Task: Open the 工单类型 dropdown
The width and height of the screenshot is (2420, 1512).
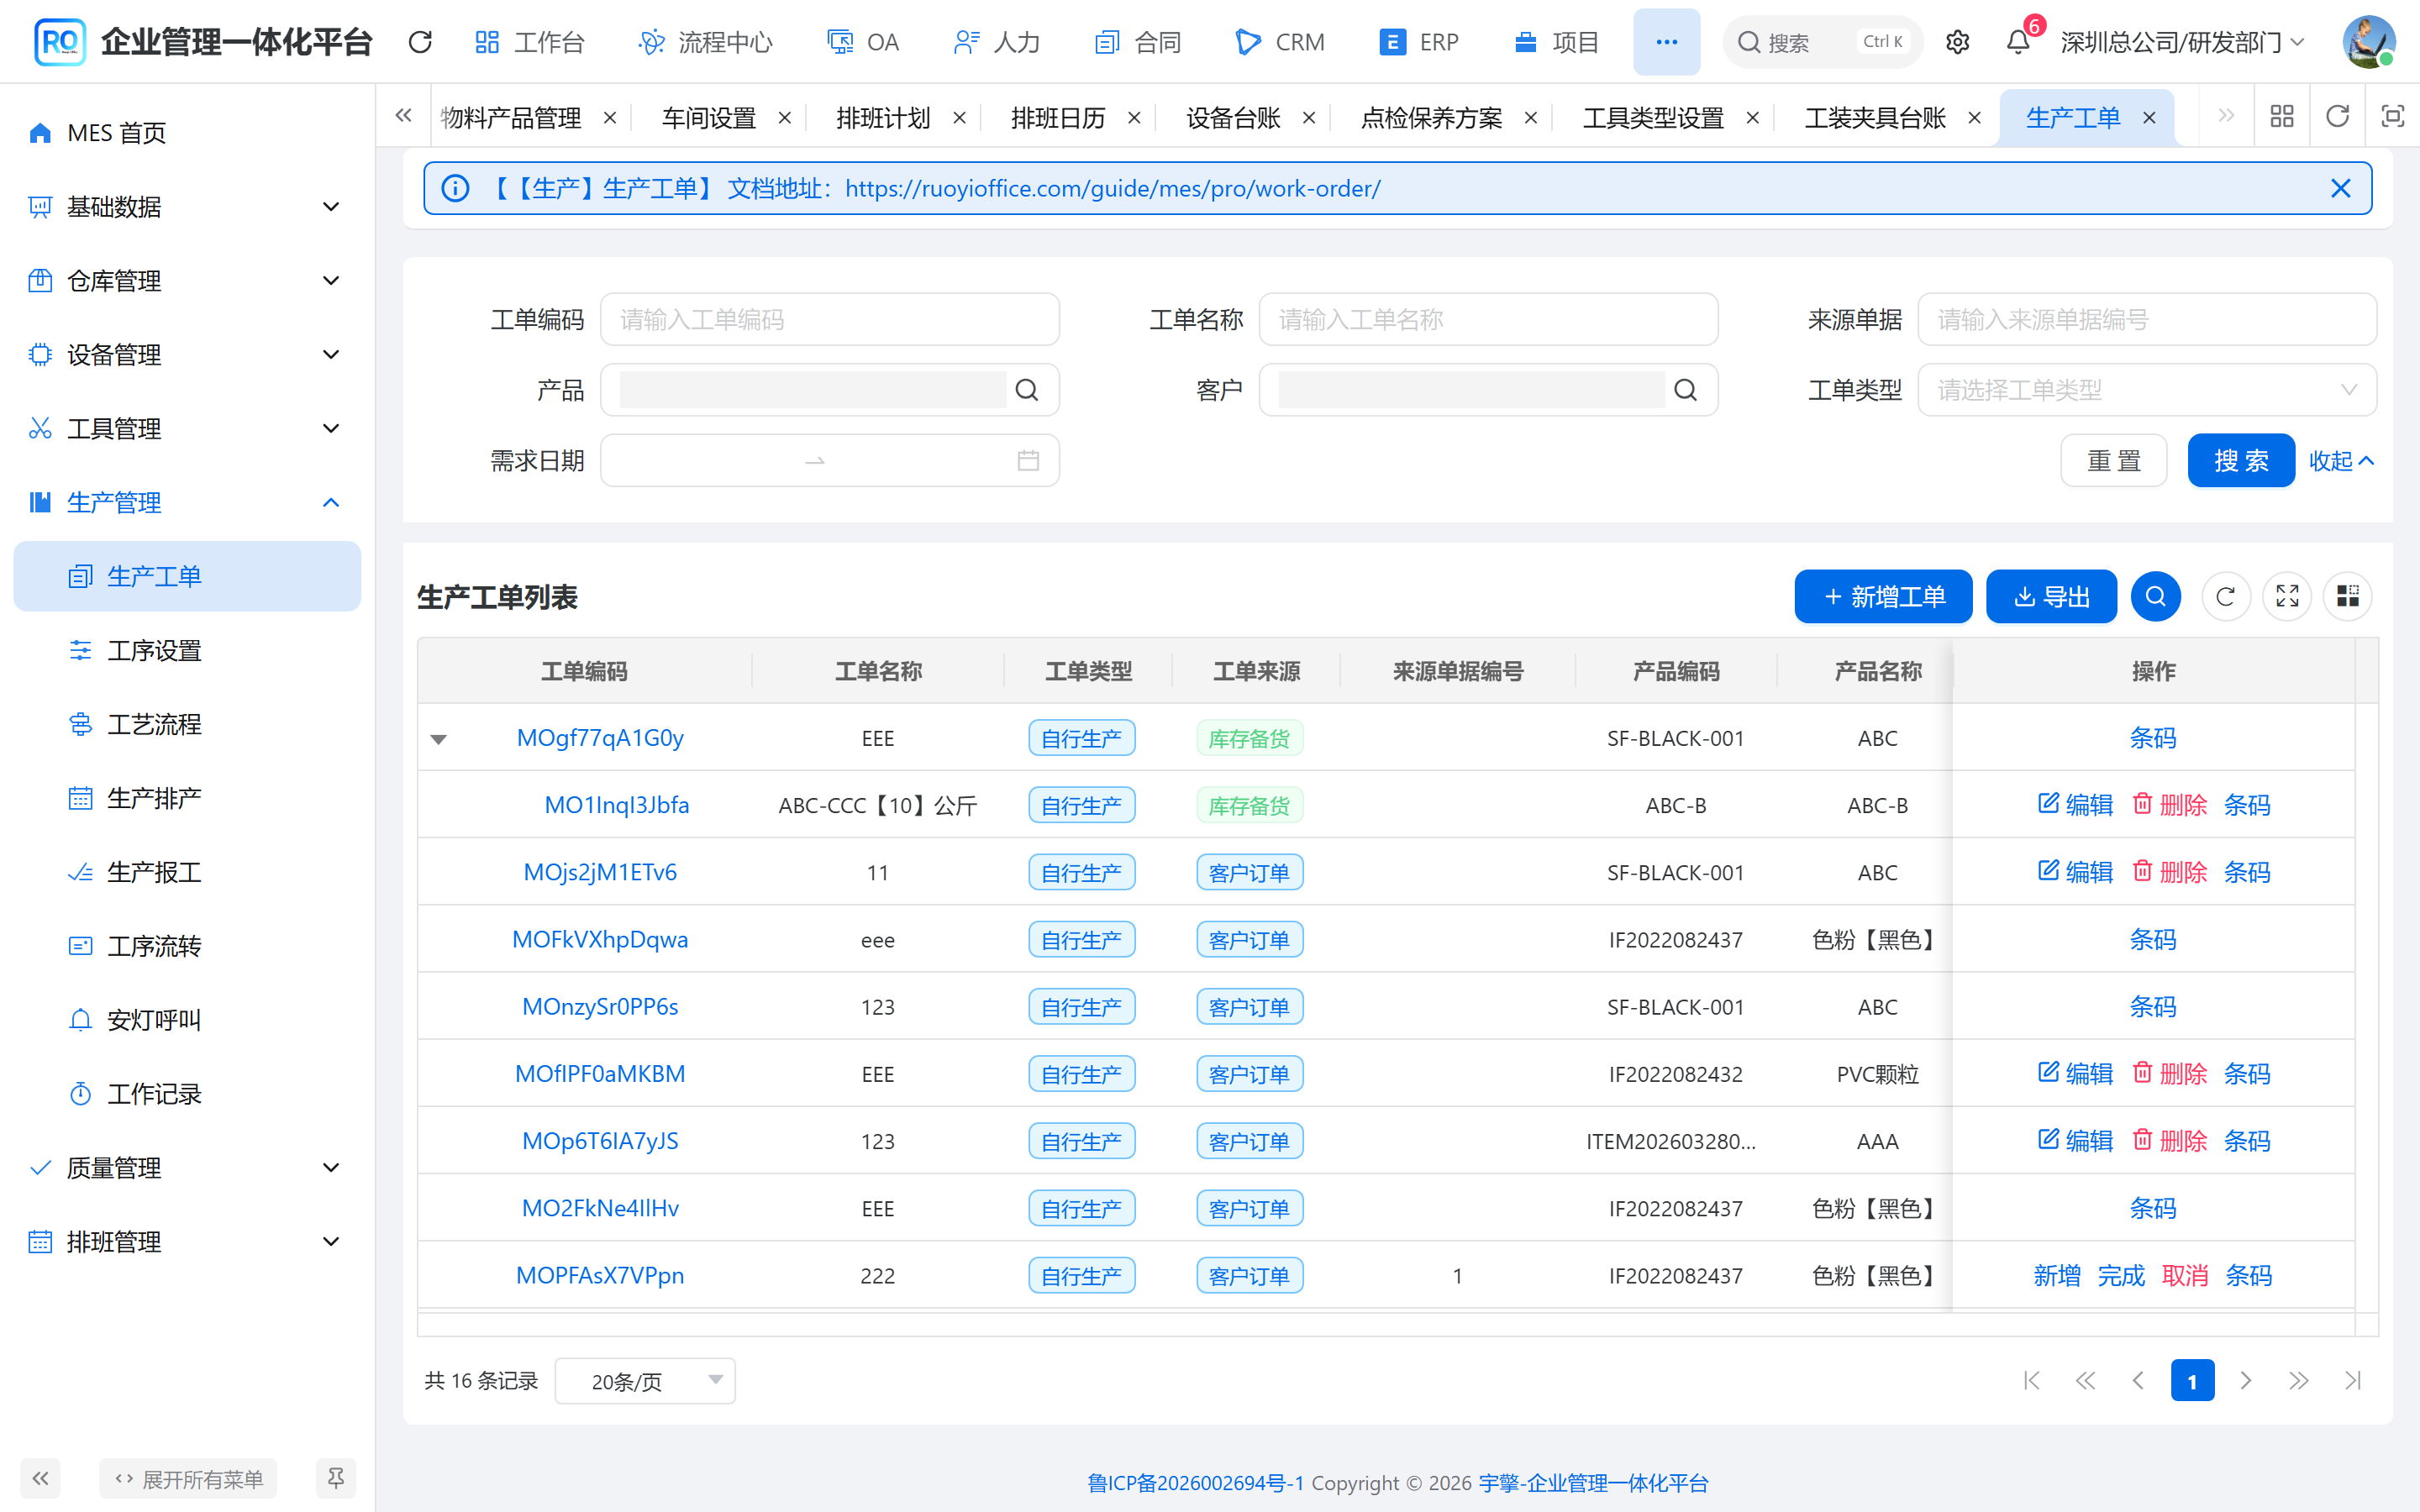Action: 2147,390
